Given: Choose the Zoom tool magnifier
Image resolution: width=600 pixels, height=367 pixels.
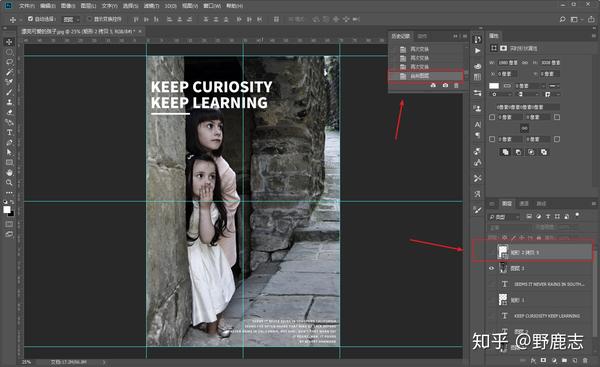Looking at the screenshot, I should pyautogui.click(x=9, y=183).
